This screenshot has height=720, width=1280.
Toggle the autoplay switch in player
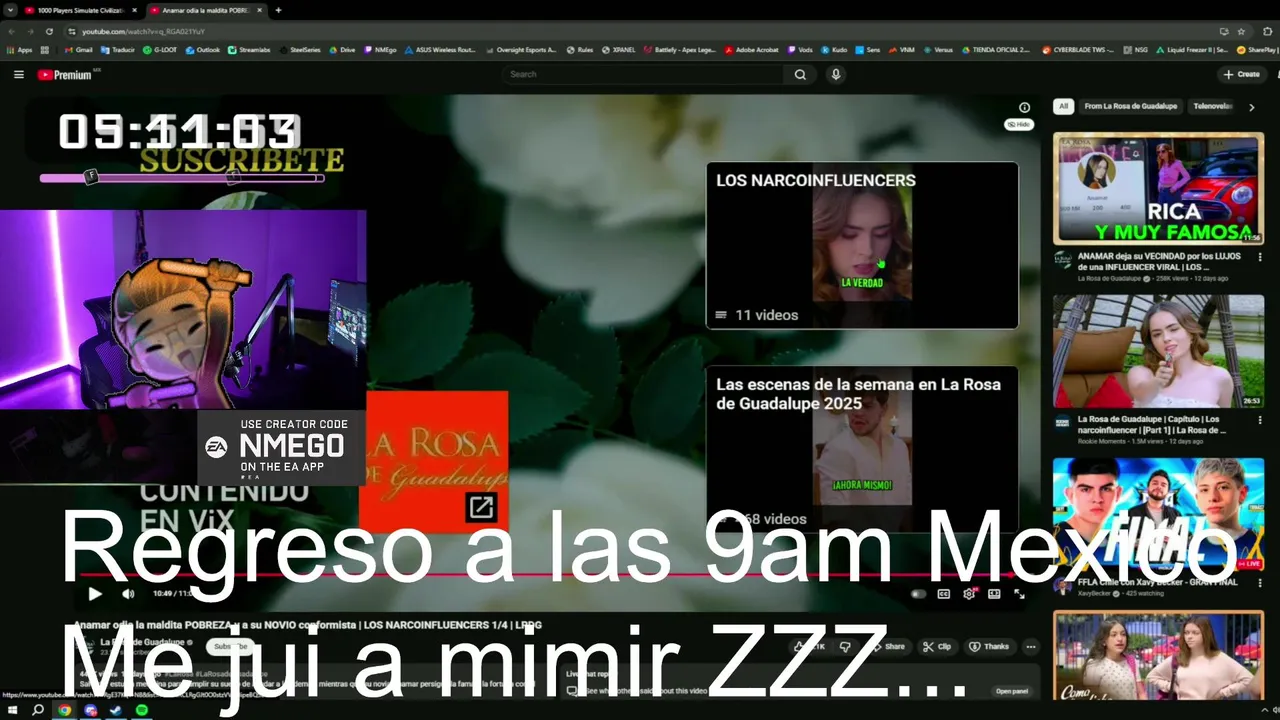coord(918,594)
